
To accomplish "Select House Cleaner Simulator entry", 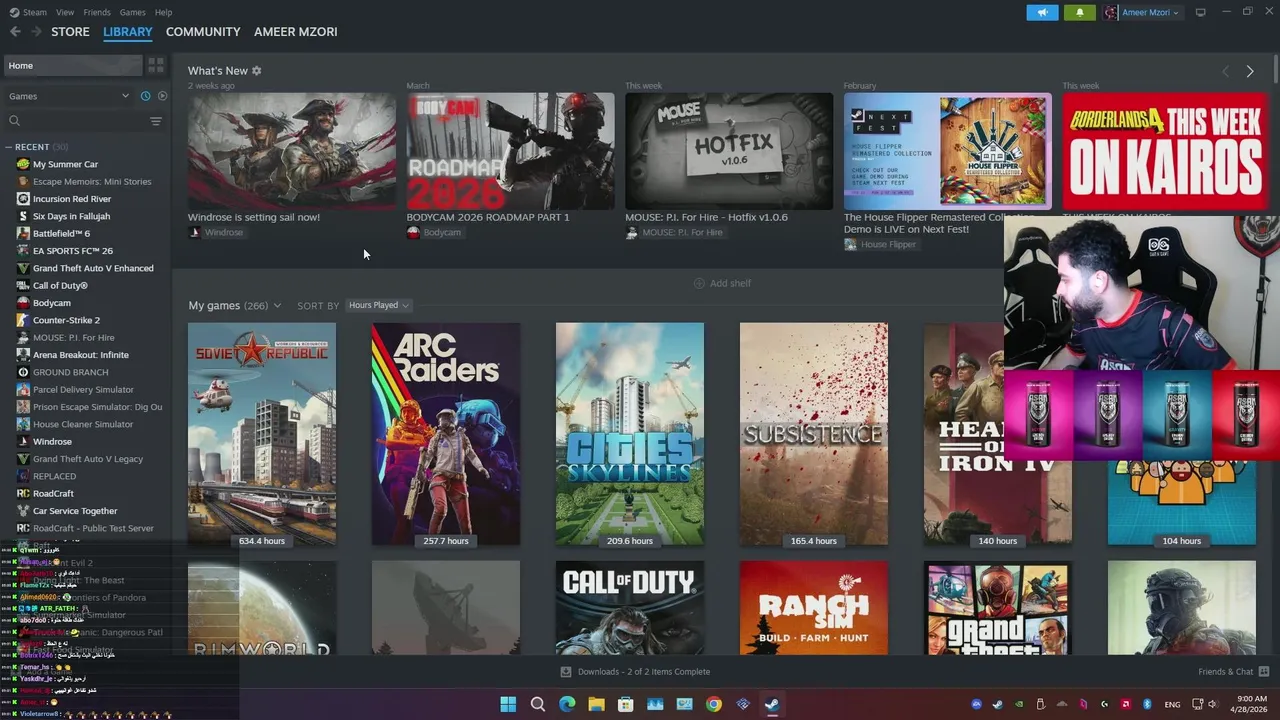I will 85,424.
